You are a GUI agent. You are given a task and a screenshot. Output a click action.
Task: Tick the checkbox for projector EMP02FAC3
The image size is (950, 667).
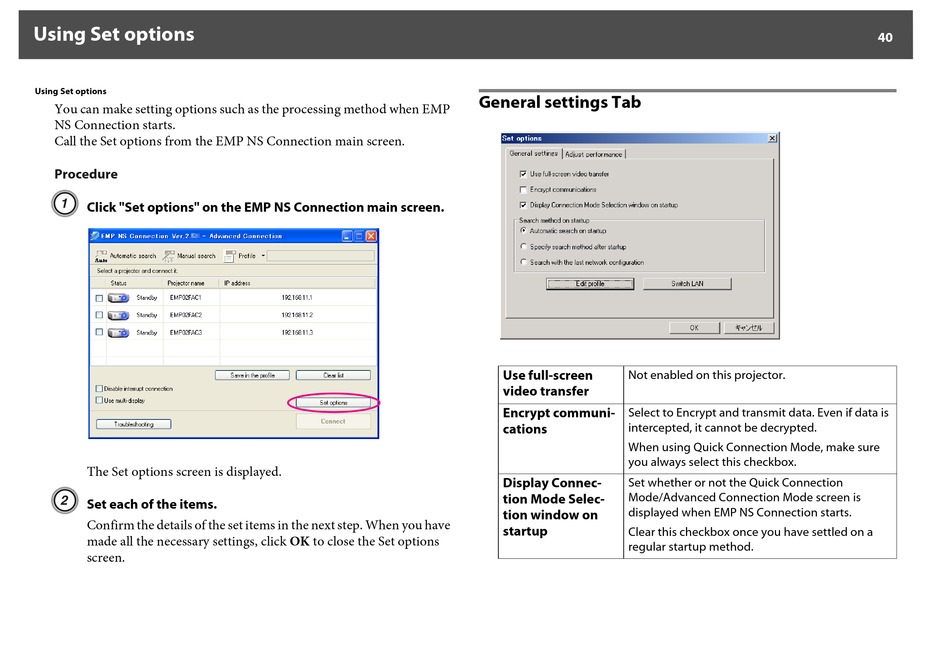point(99,332)
